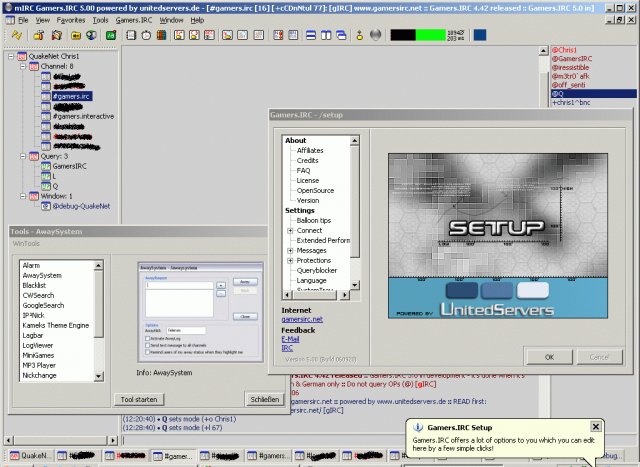Click the IRC feedback link
The width and height of the screenshot is (640, 467).
pos(287,348)
